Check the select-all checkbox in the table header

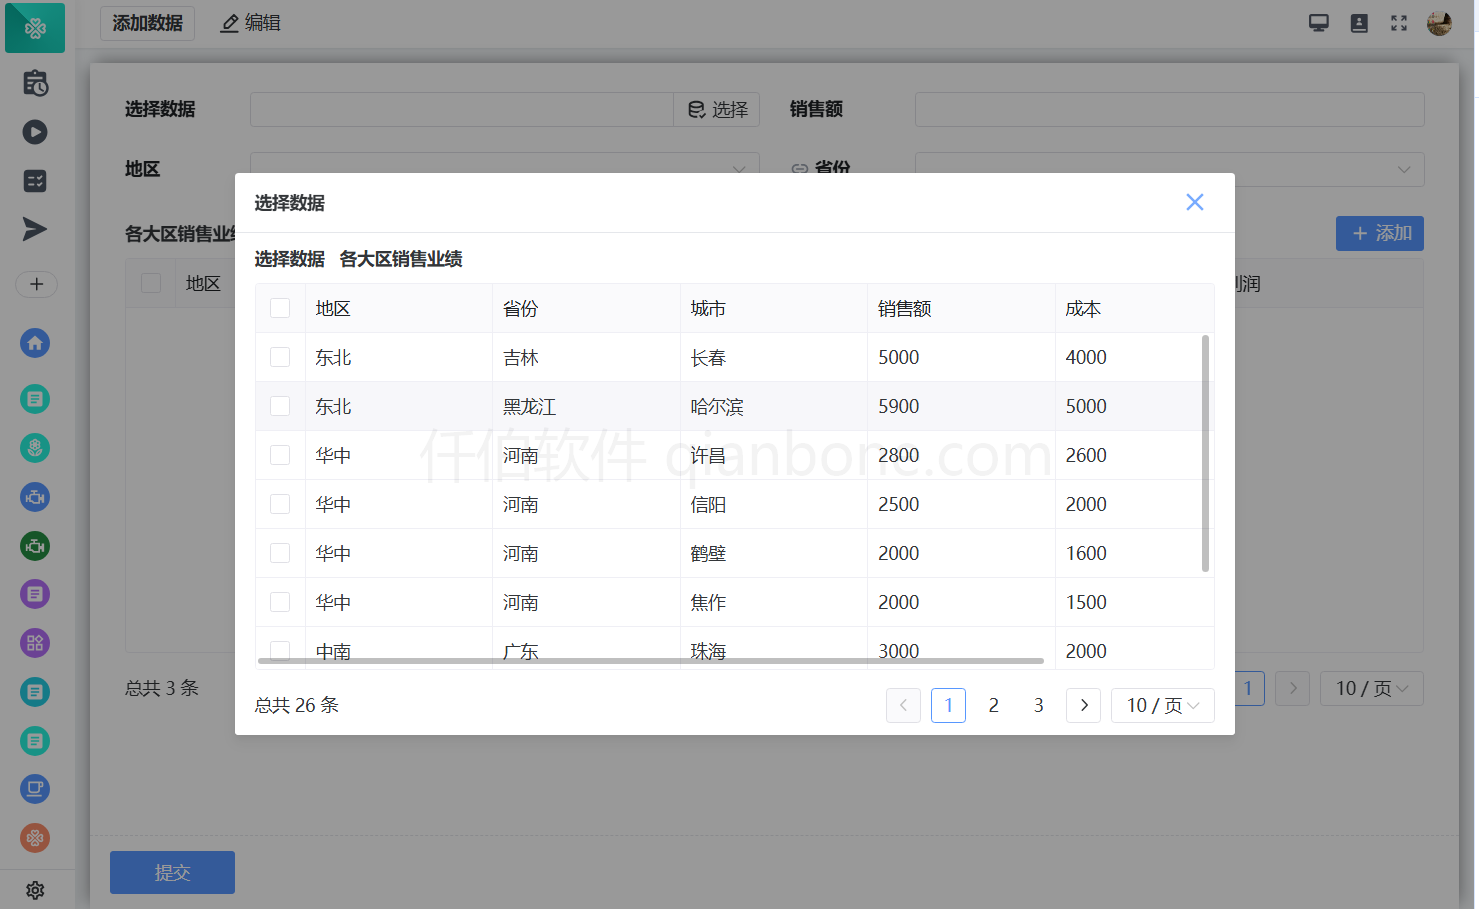(280, 308)
